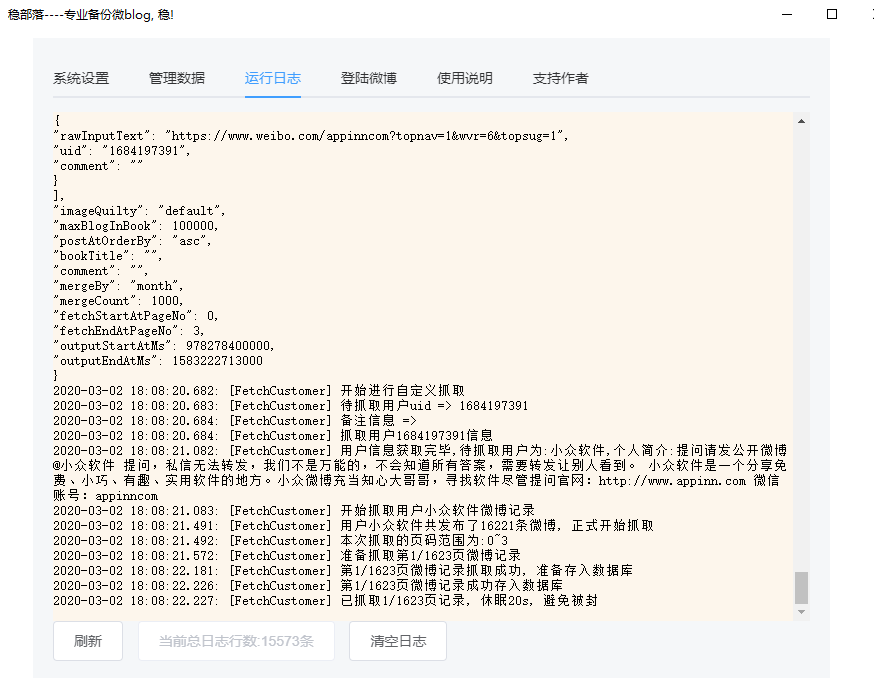Open the 系统设置 tab
The width and height of the screenshot is (874, 678).
81,78
